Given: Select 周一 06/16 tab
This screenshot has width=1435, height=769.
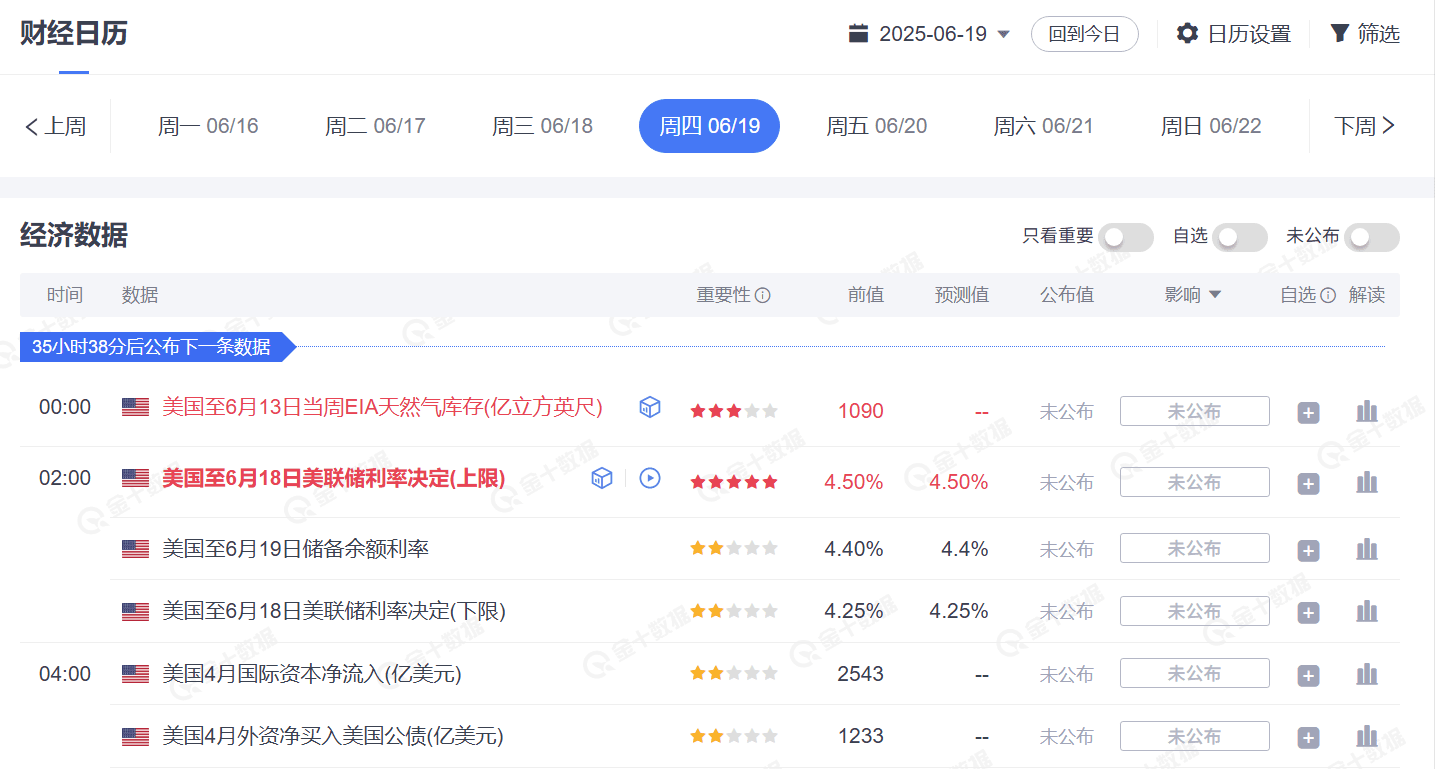Looking at the screenshot, I should click(208, 126).
